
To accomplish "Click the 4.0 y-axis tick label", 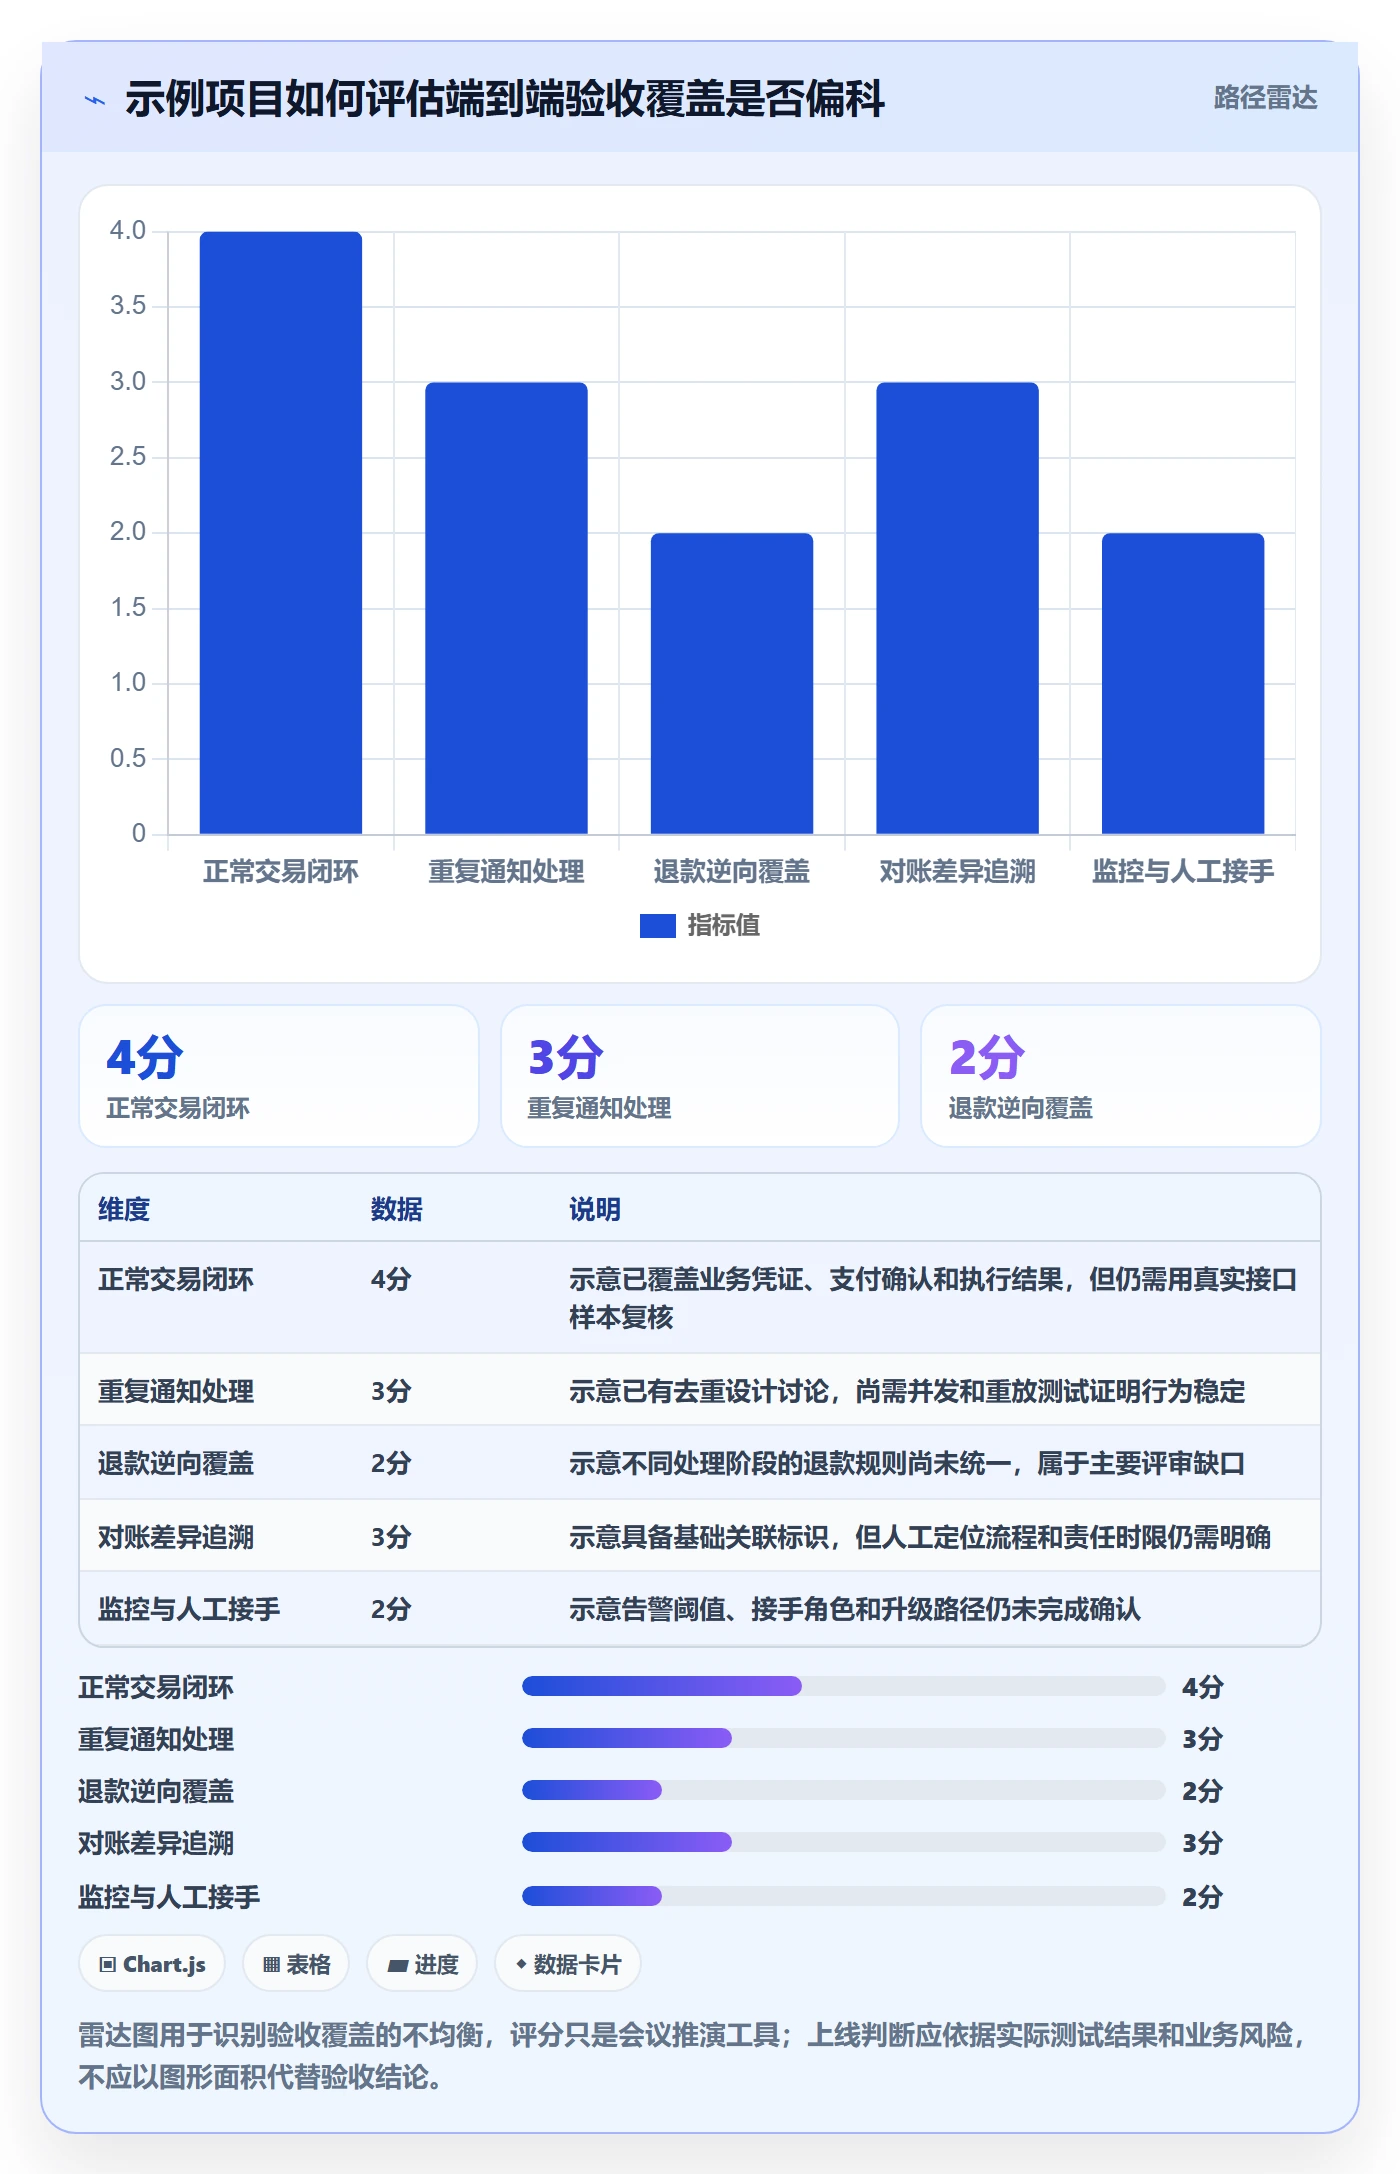I will (x=128, y=231).
